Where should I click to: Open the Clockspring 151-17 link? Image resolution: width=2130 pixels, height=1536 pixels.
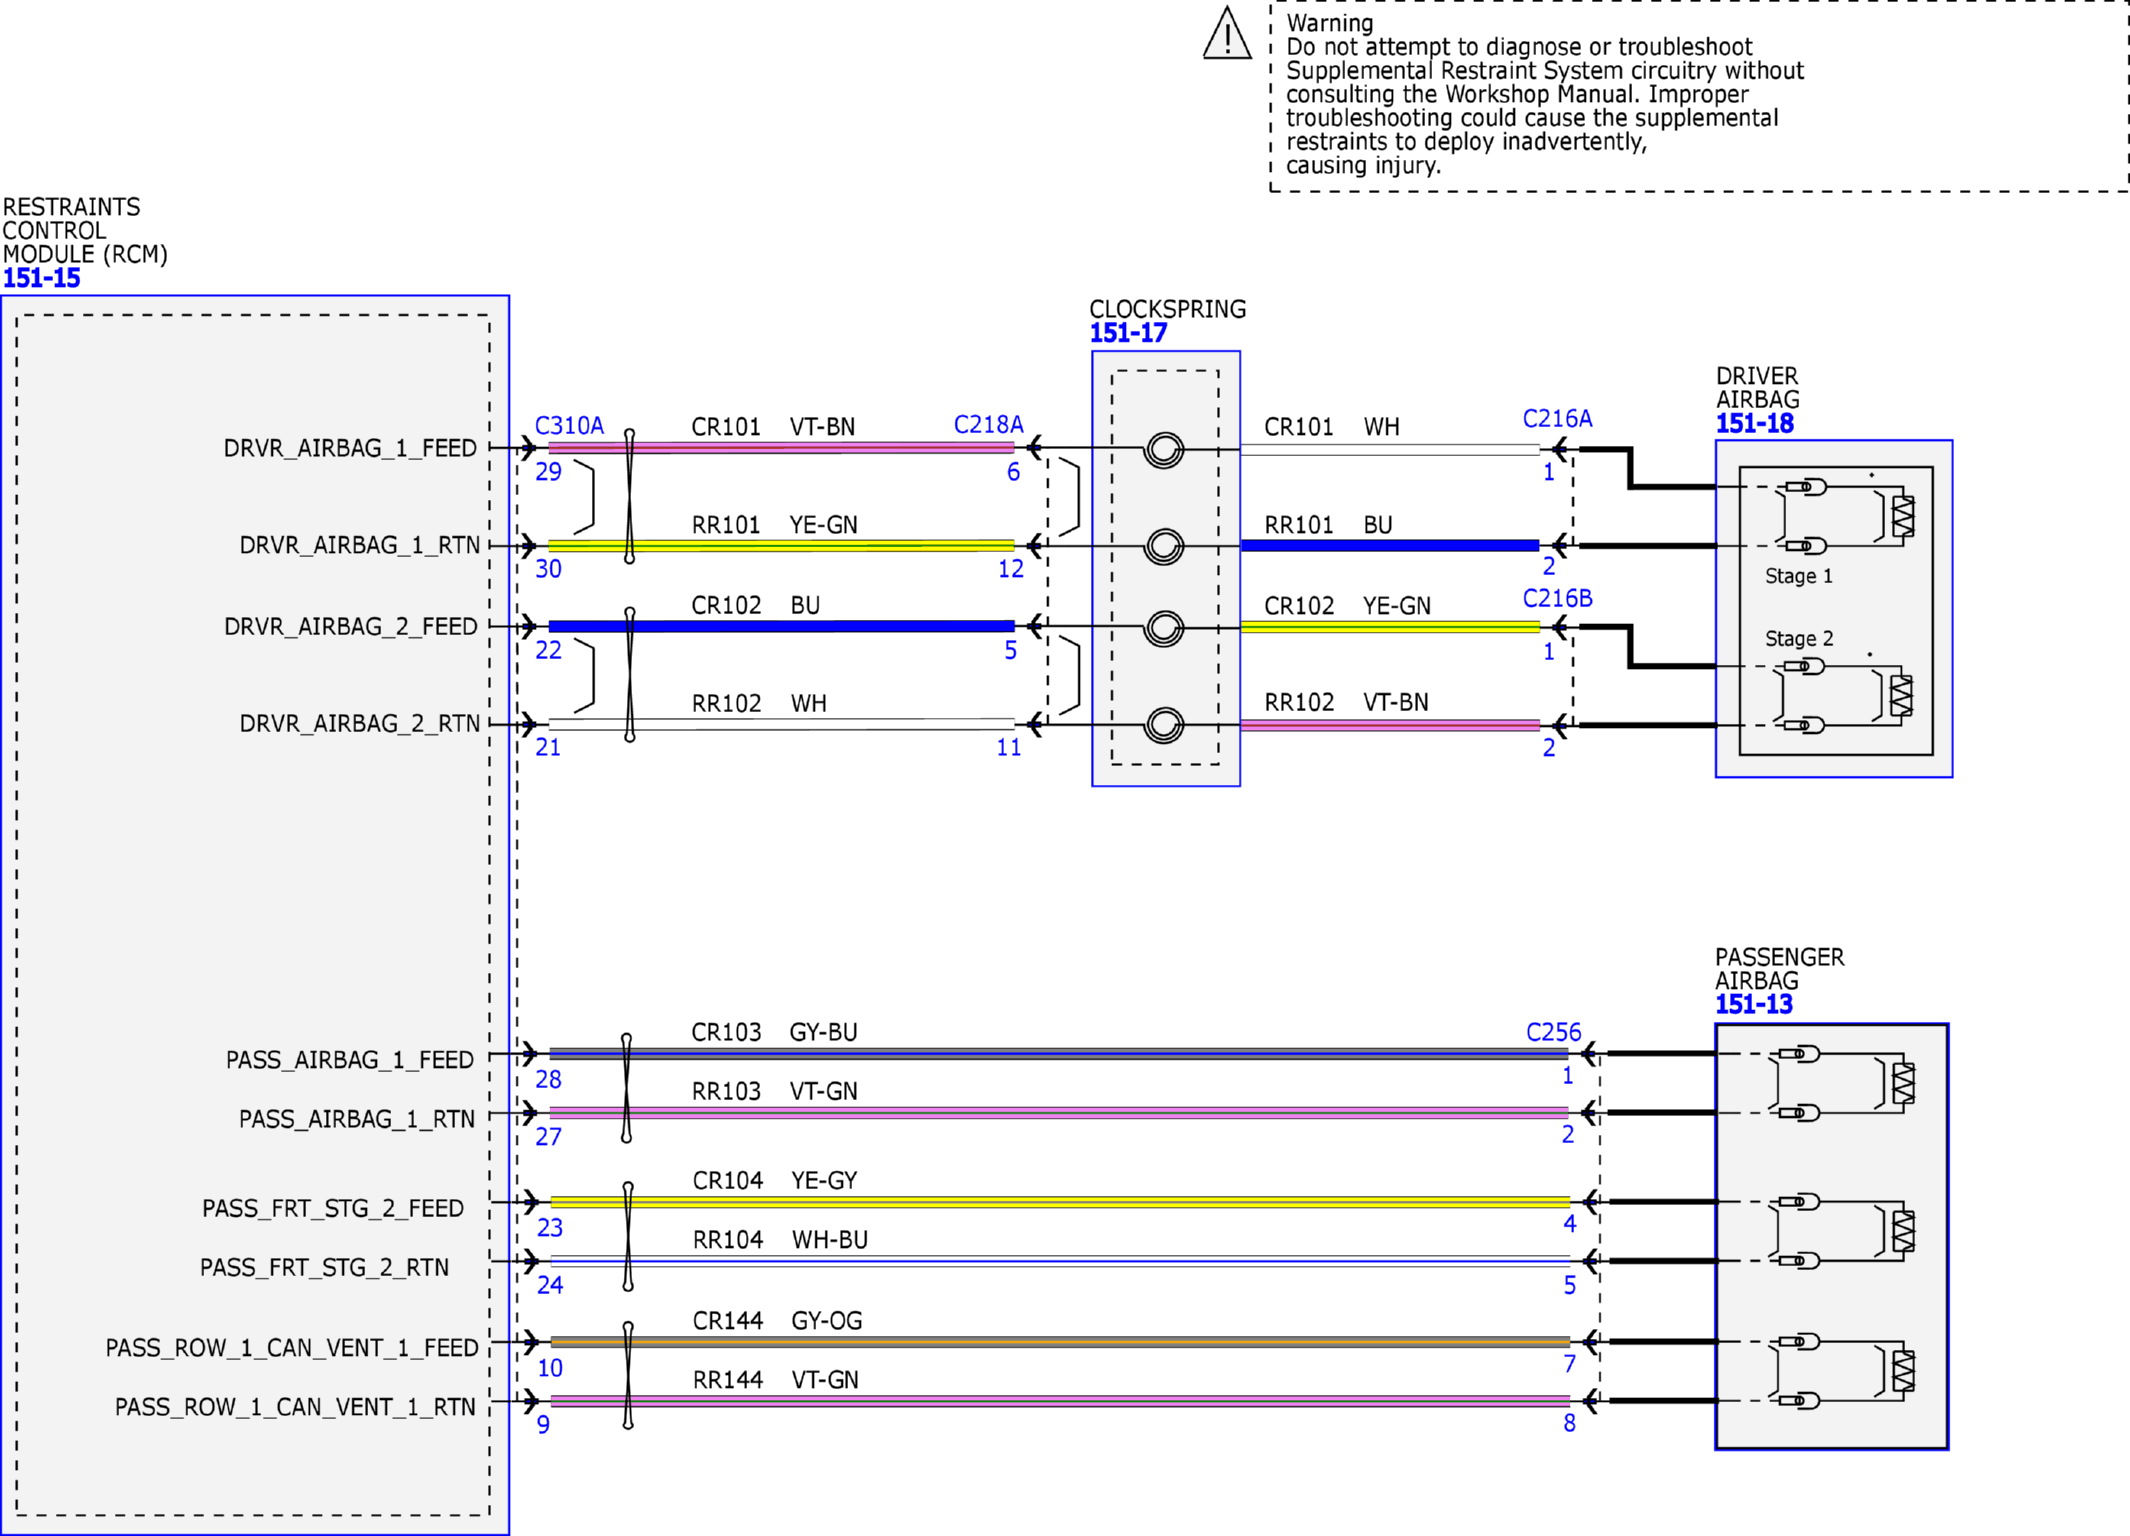[1128, 333]
